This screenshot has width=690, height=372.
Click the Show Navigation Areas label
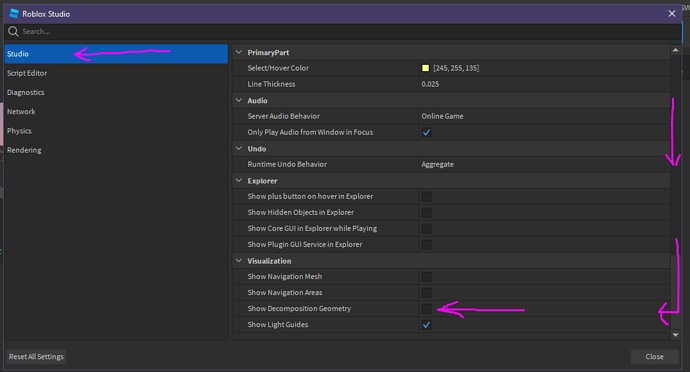[x=285, y=292]
